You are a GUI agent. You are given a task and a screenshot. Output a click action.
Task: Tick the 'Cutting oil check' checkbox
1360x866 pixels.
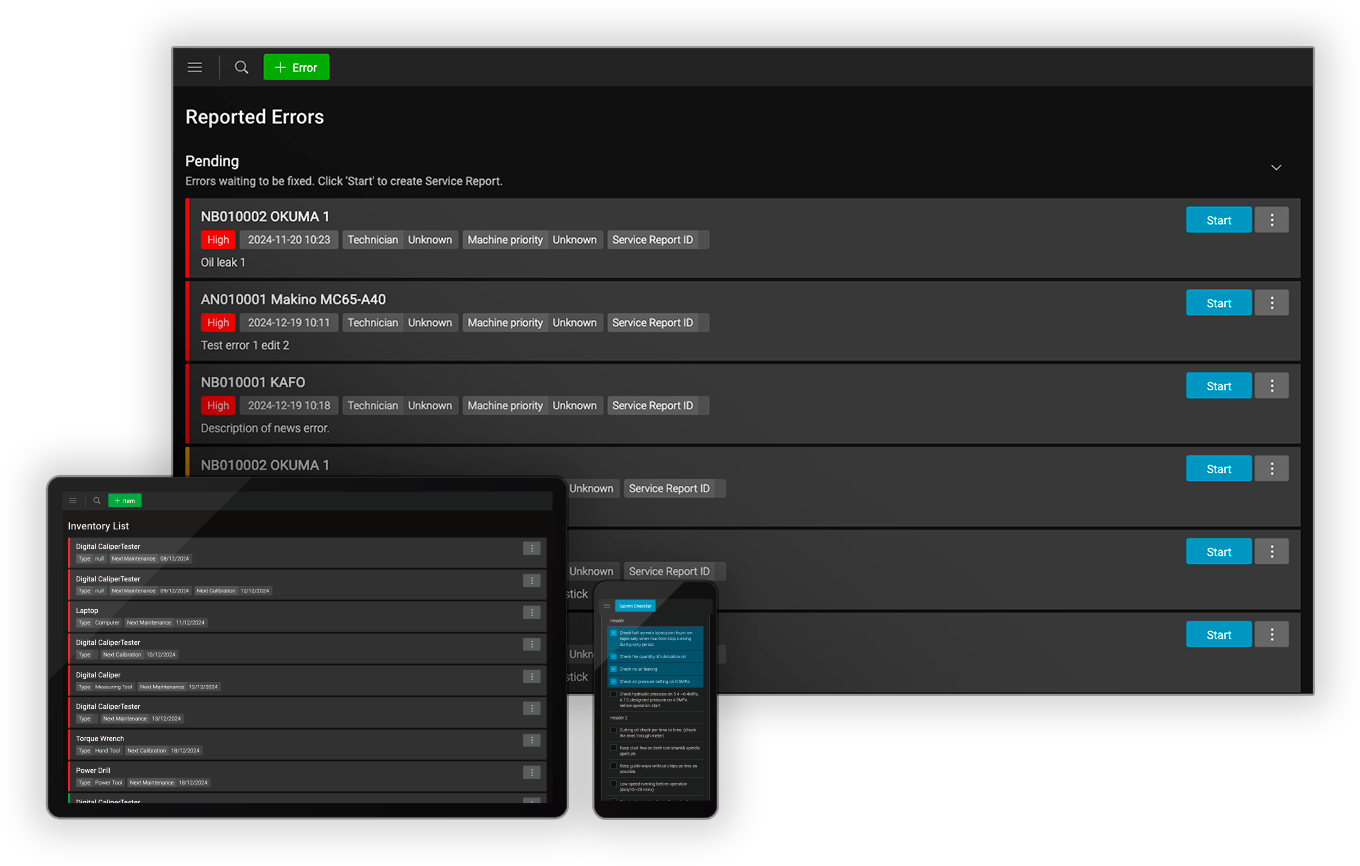point(614,730)
